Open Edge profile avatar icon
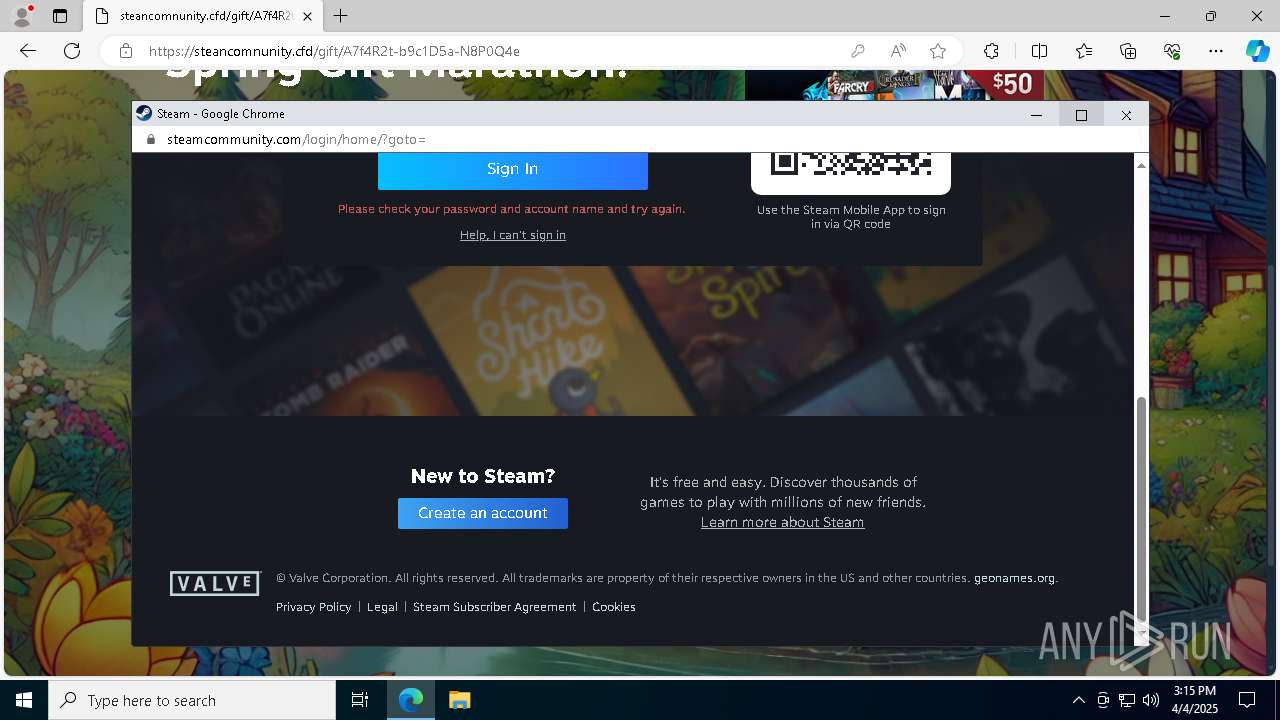This screenshot has width=1280, height=720. tap(22, 16)
